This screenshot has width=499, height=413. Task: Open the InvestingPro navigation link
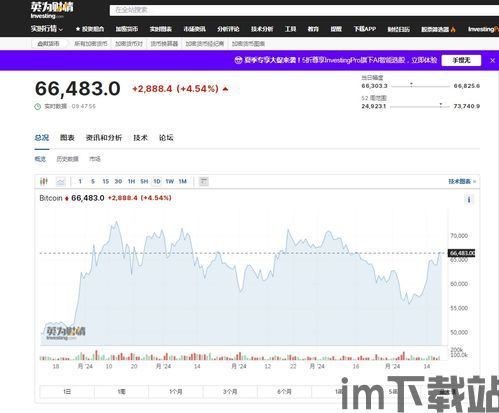point(483,29)
